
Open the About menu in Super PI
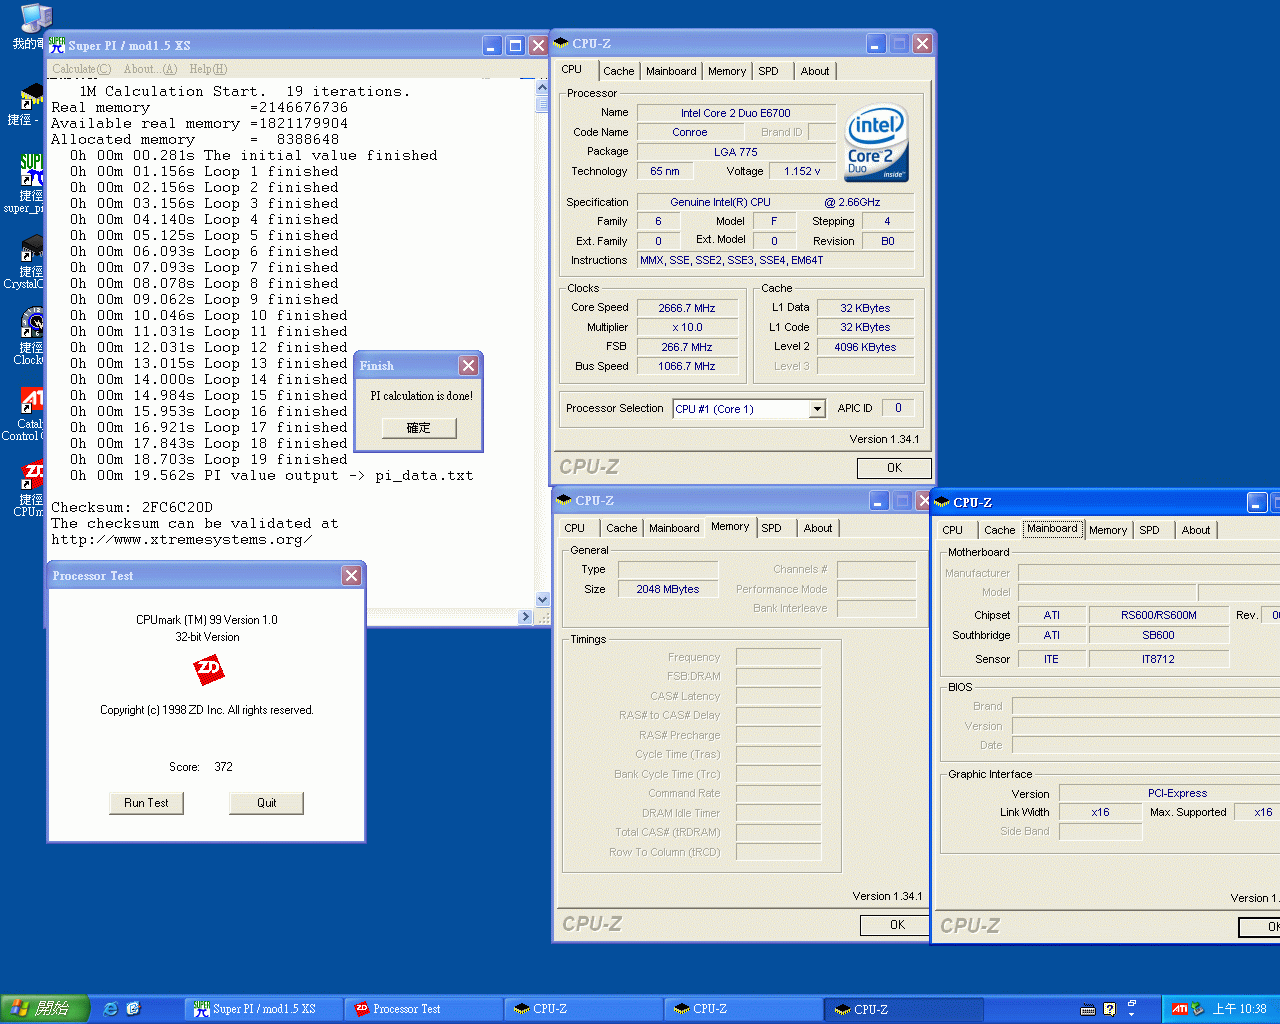pos(150,69)
